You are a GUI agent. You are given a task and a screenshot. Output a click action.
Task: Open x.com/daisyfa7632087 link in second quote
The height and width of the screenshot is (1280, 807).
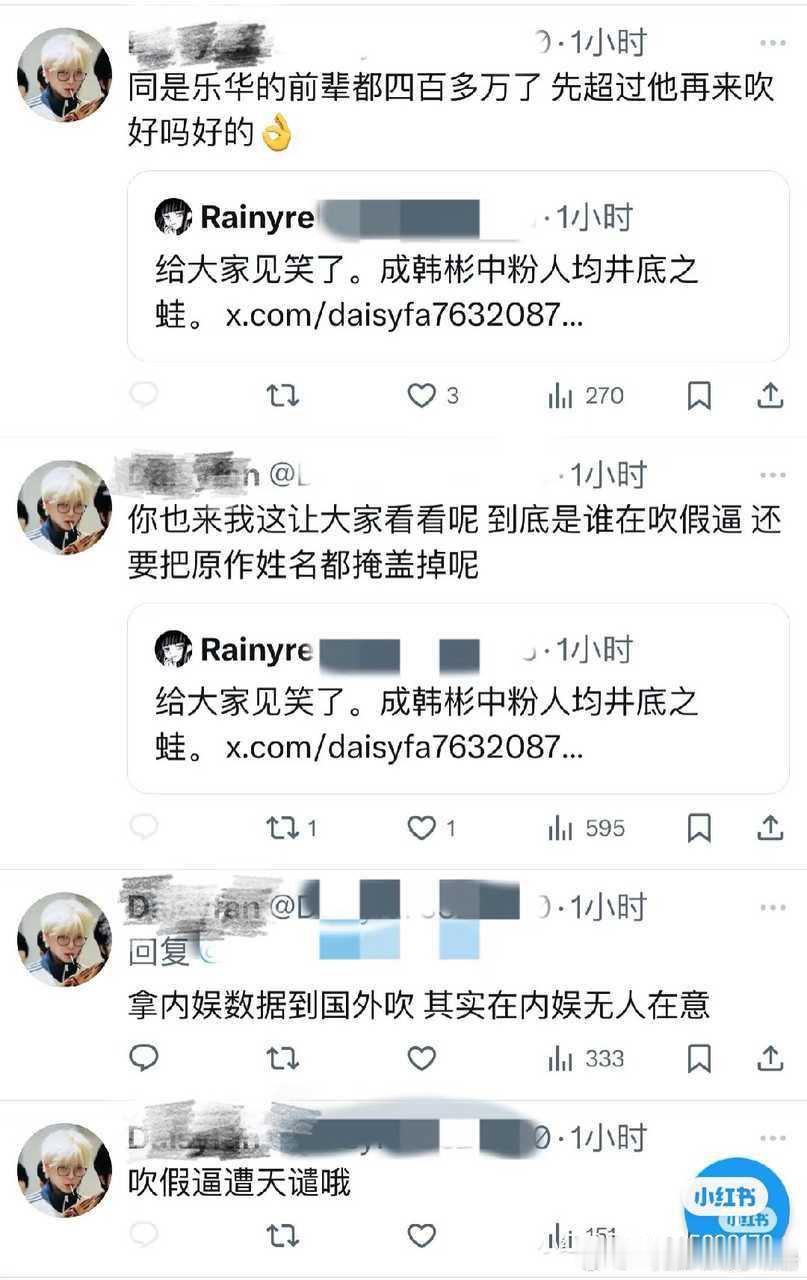[x=404, y=746]
